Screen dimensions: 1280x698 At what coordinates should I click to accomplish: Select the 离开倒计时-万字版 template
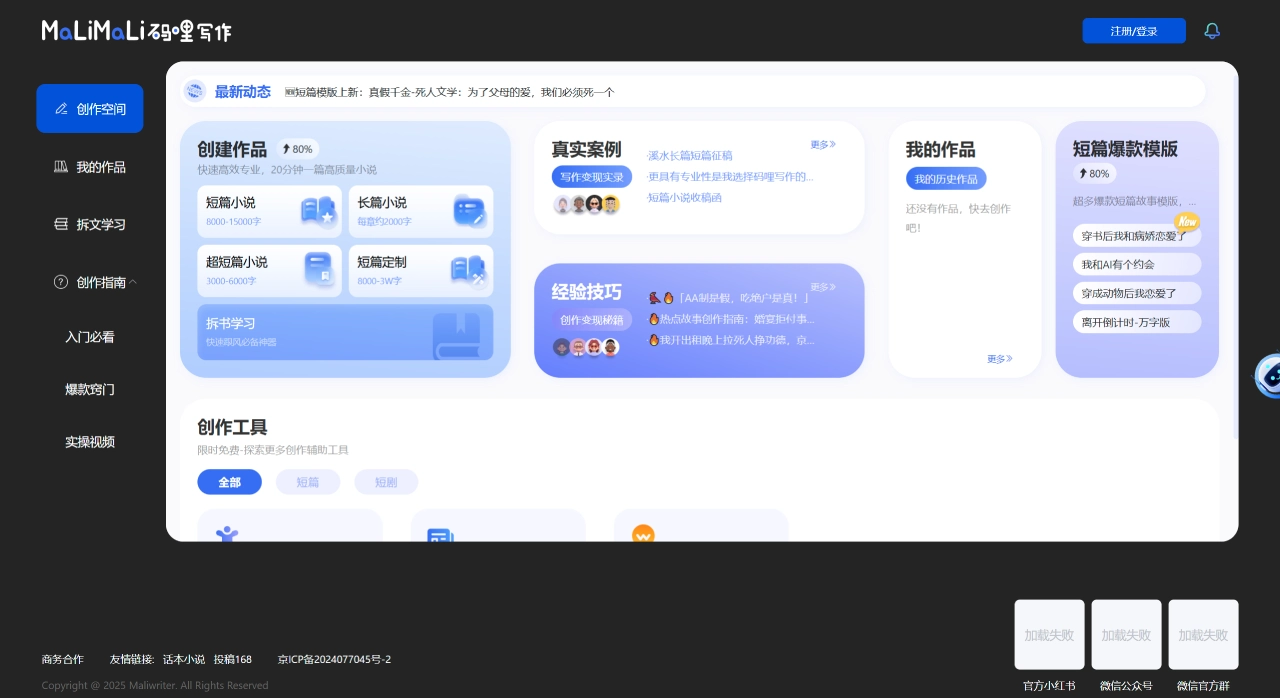(1136, 322)
